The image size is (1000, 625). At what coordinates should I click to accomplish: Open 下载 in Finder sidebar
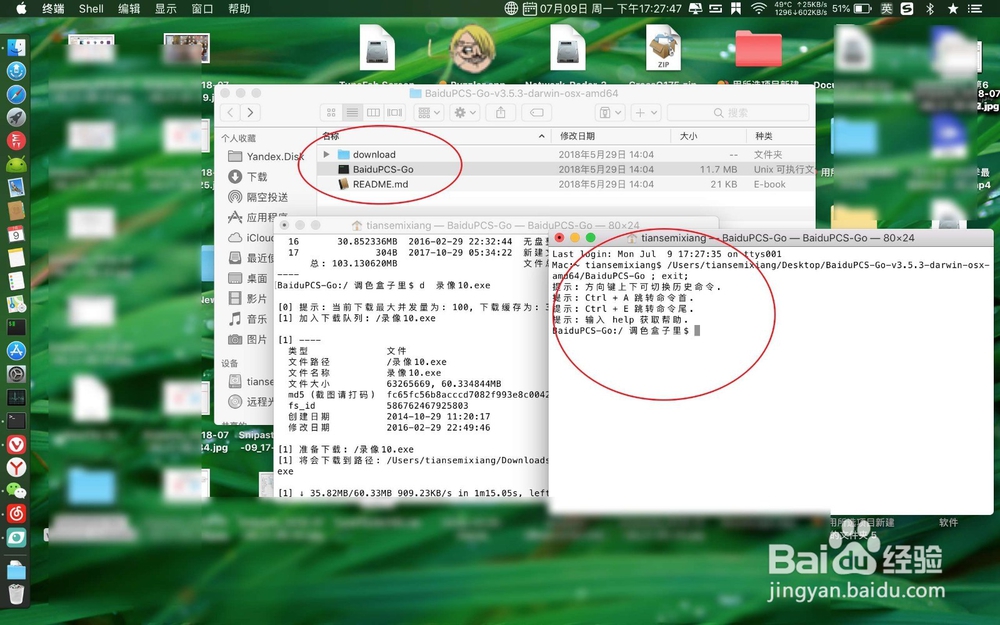pyautogui.click(x=249, y=177)
